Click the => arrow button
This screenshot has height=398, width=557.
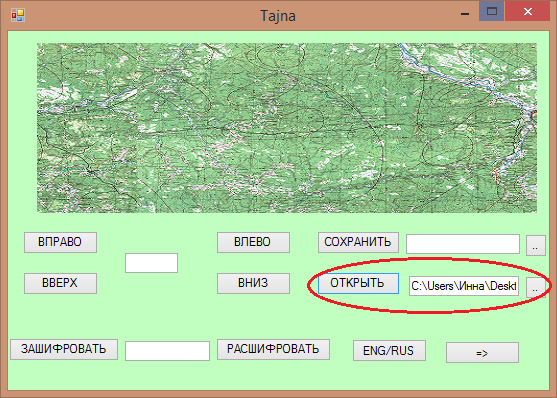(x=482, y=353)
